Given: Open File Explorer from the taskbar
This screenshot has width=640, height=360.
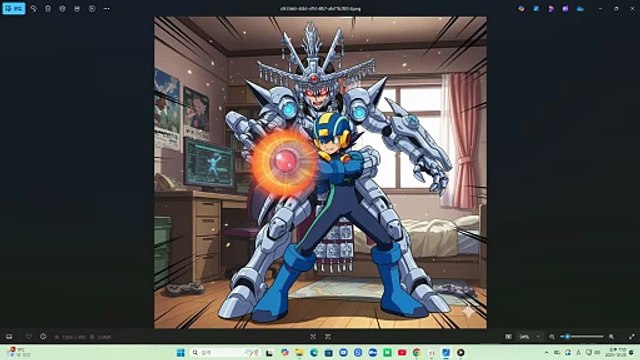Looking at the screenshot, I should click(299, 353).
